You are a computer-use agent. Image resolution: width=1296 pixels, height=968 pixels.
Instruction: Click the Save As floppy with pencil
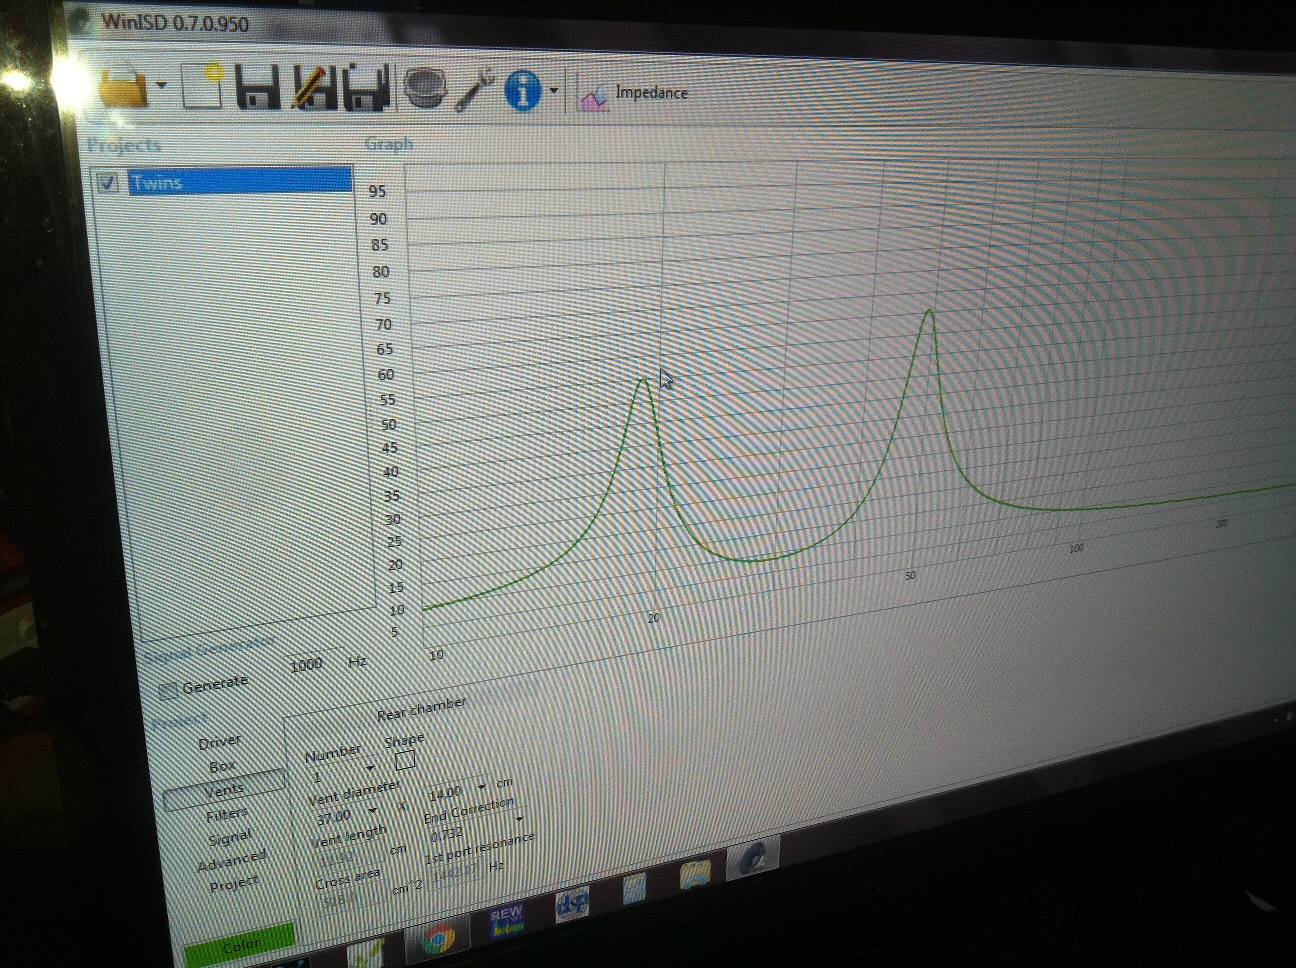[x=314, y=87]
